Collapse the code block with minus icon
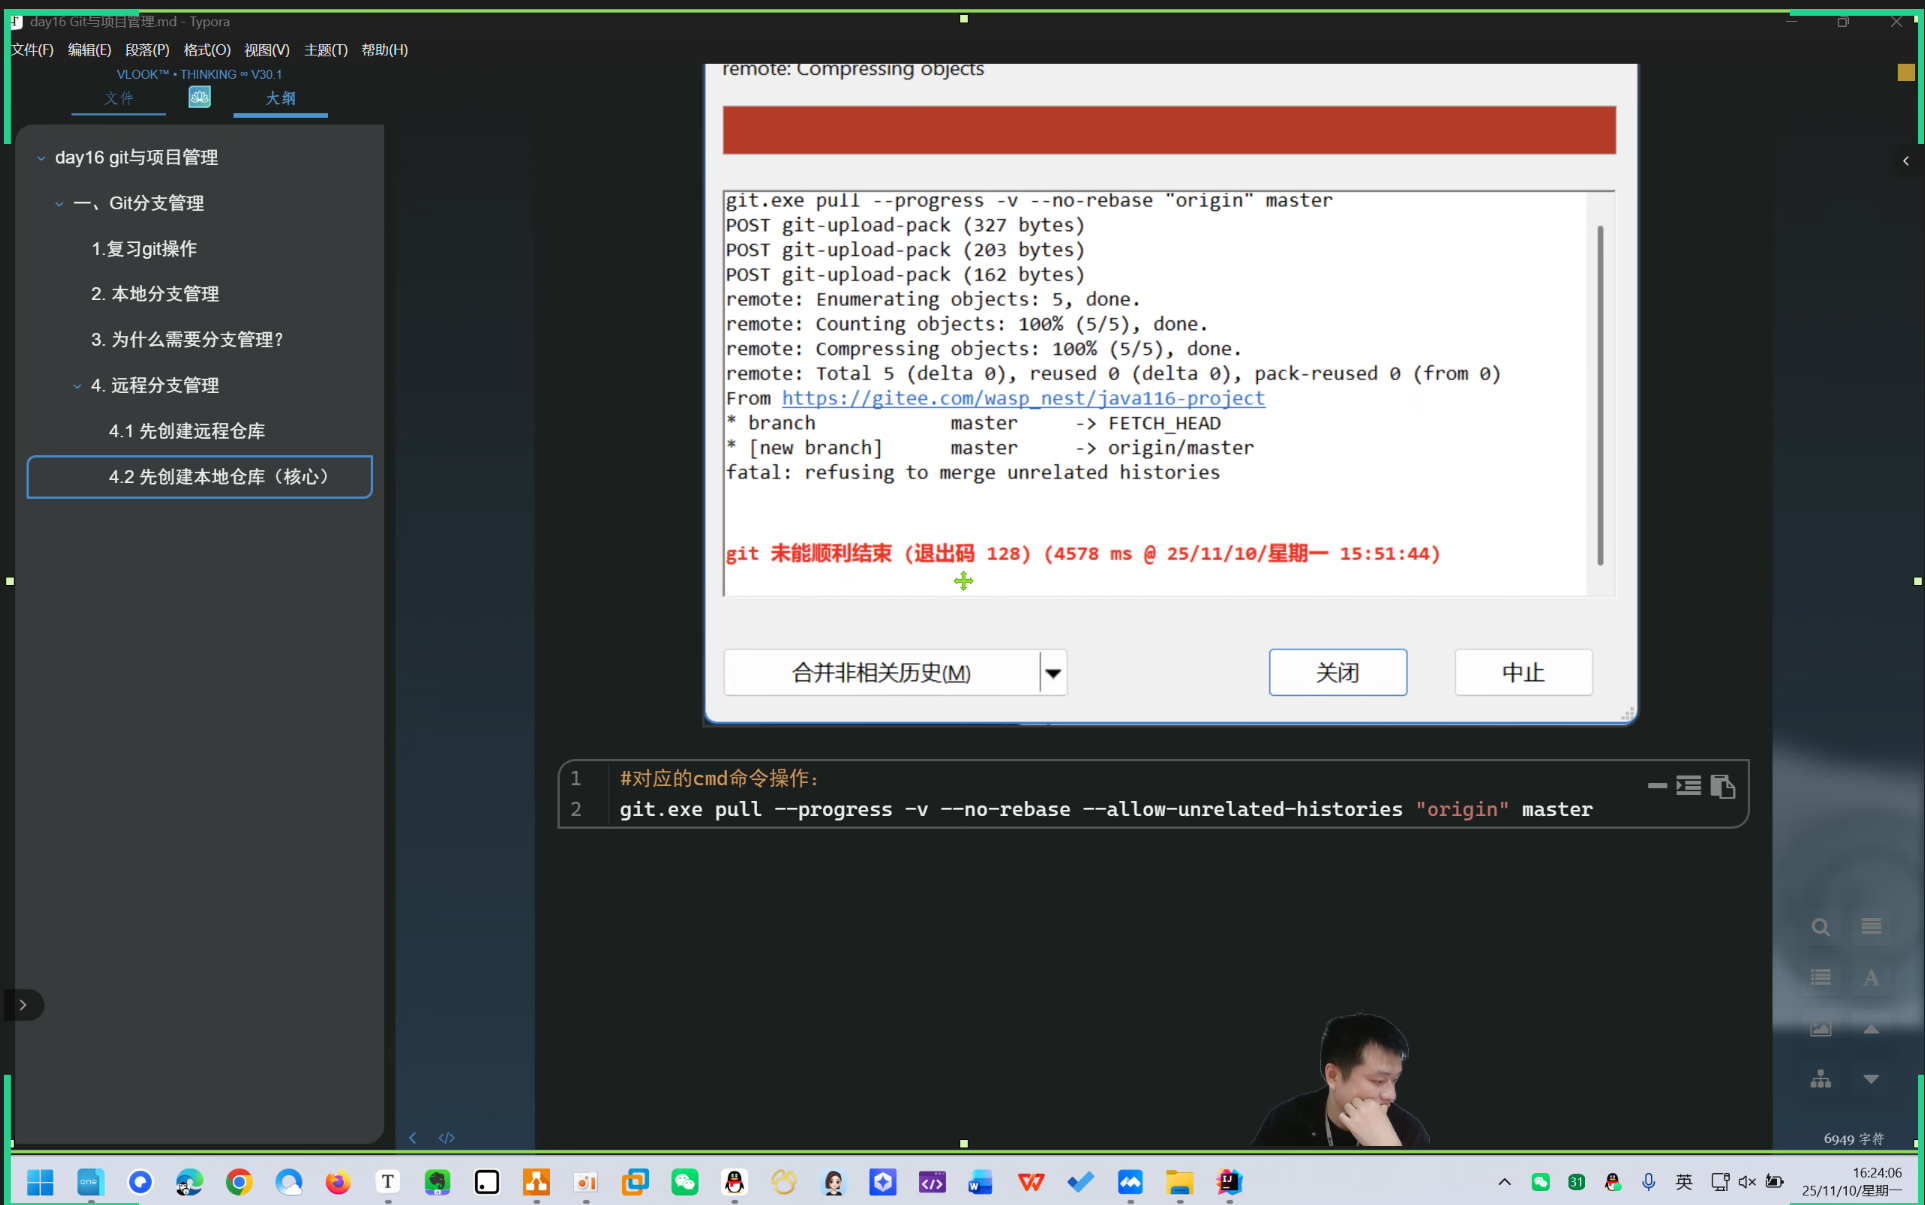Image resolution: width=1925 pixels, height=1205 pixels. point(1657,786)
